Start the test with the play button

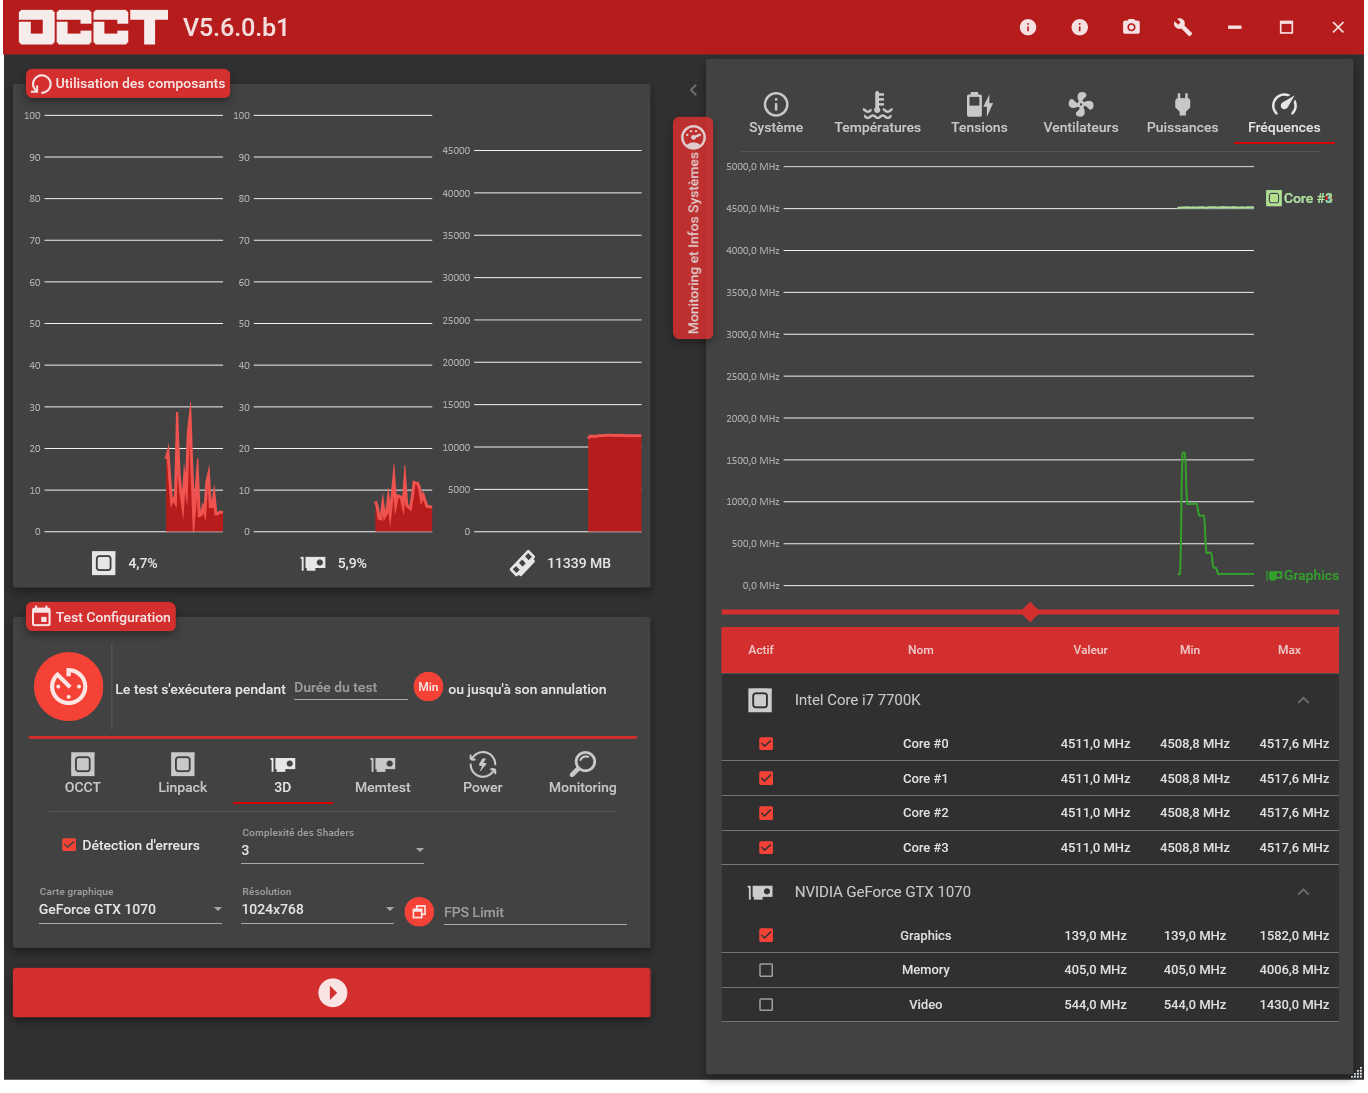pyautogui.click(x=332, y=992)
